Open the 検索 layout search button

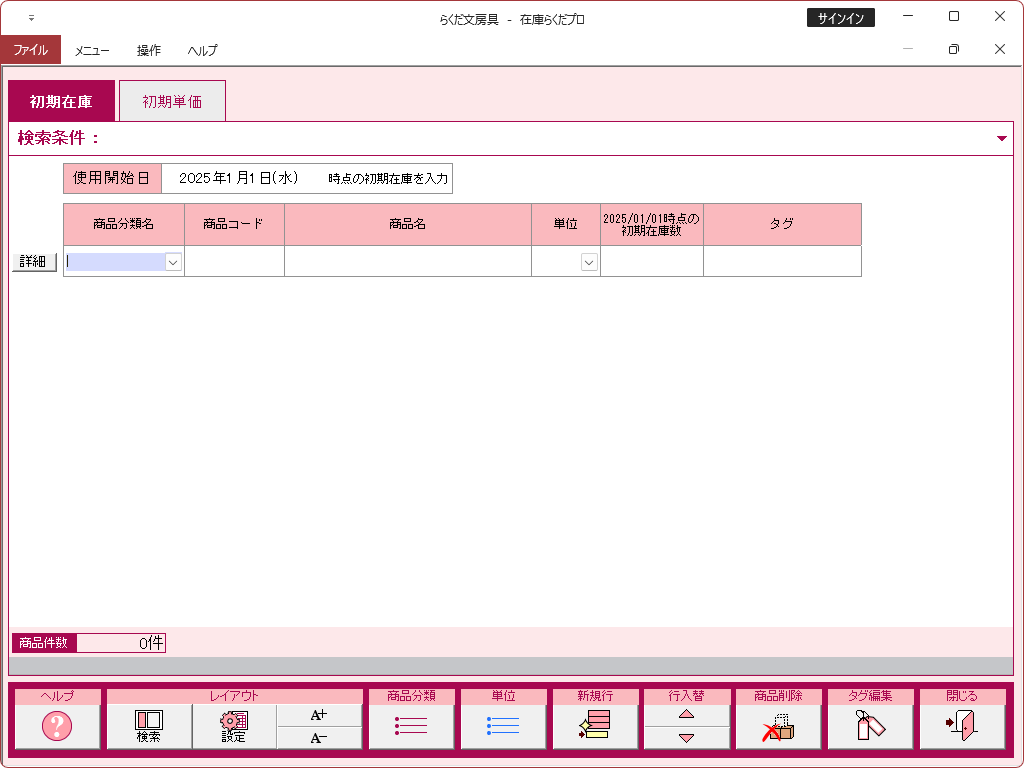[x=149, y=726]
